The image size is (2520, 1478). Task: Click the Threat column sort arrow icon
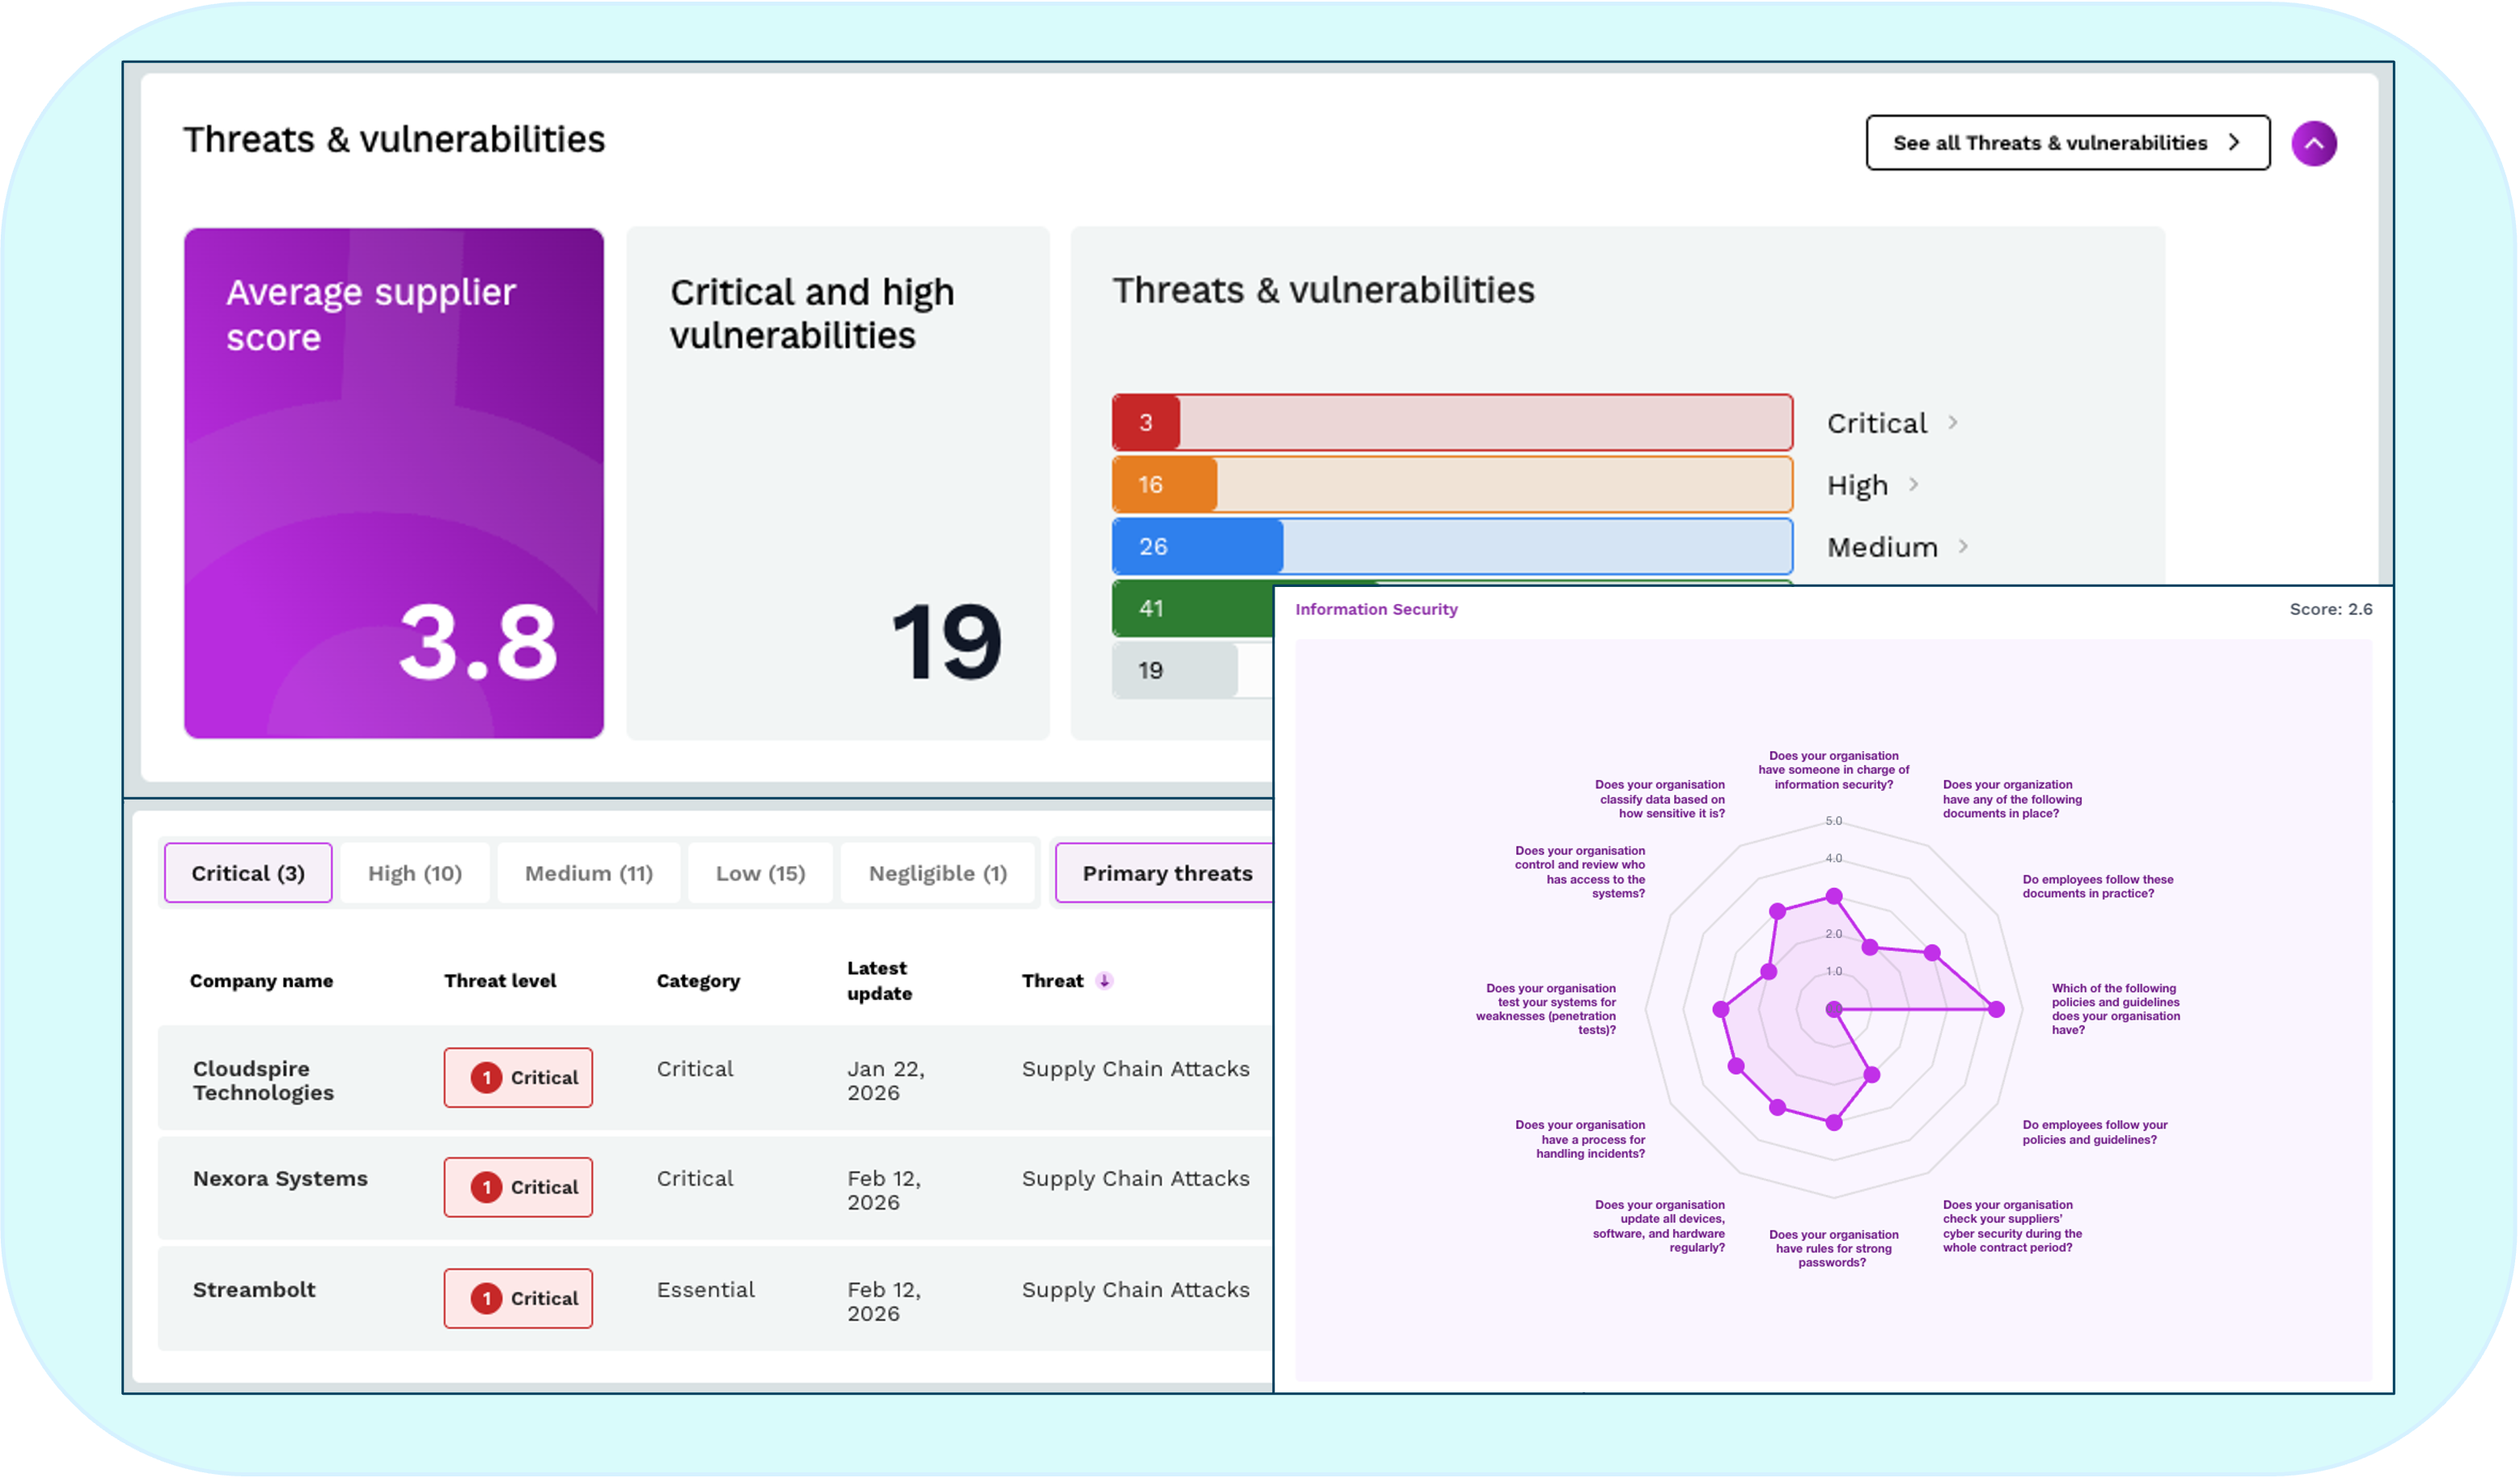point(1104,981)
